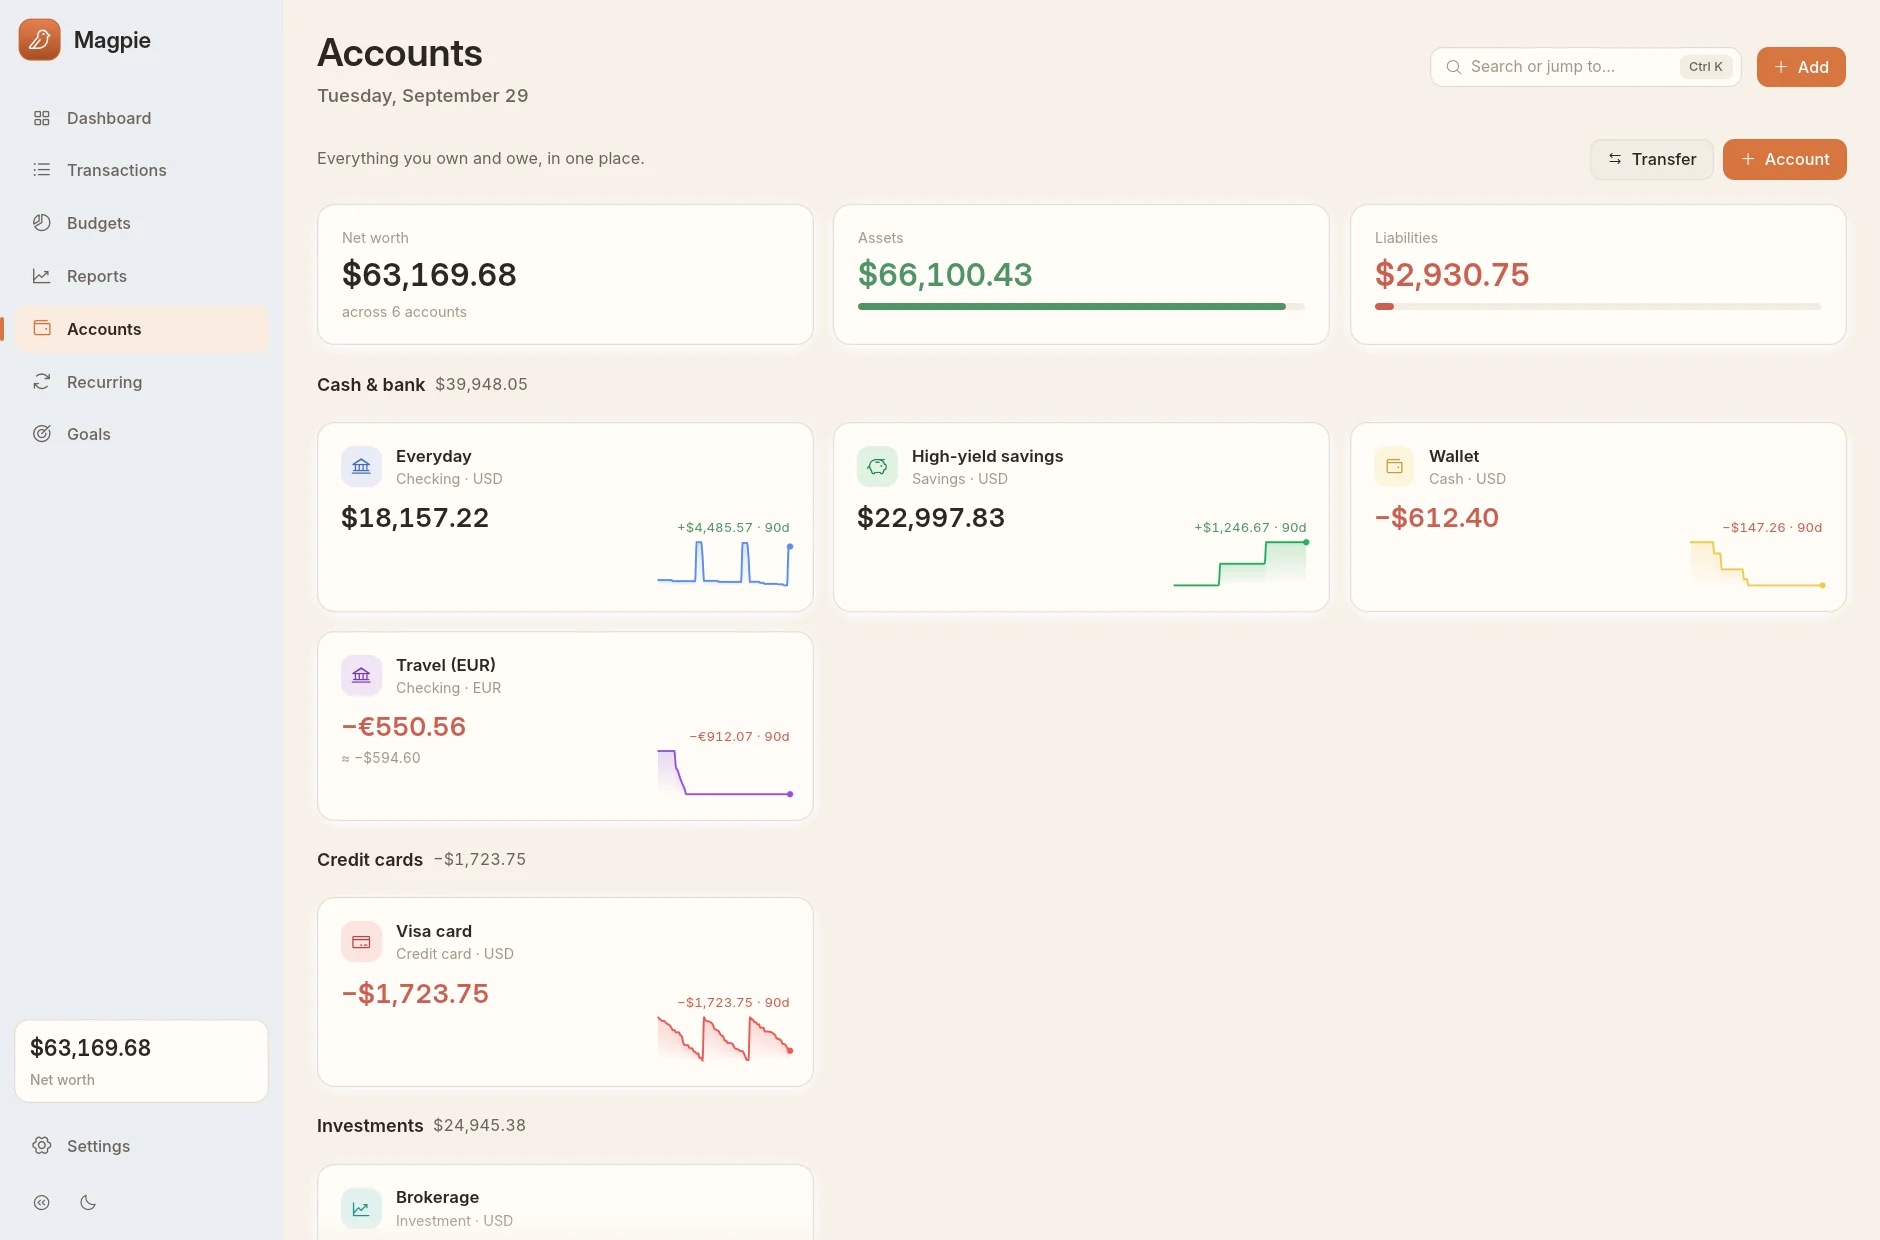Click the $66,100.43 Assets total
This screenshot has width=1880, height=1240.
coord(945,274)
